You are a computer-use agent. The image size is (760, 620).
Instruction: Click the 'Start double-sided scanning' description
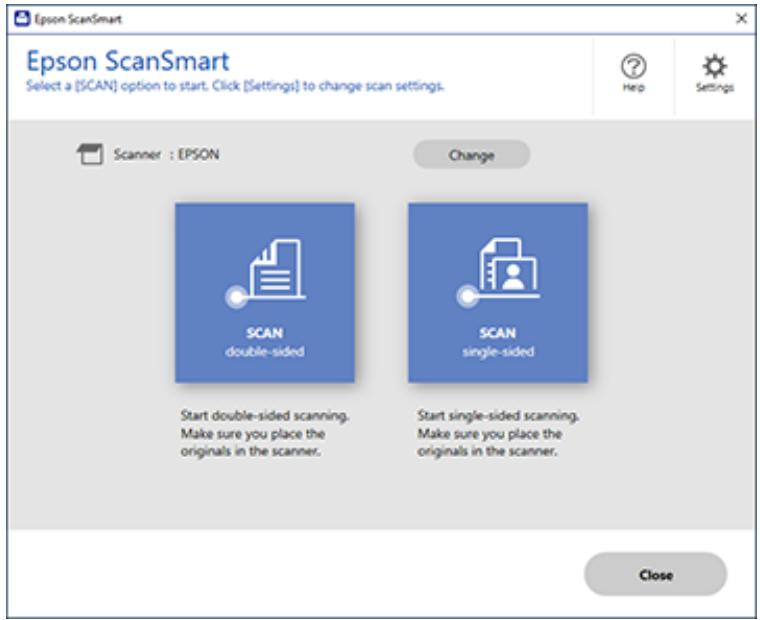265,433
